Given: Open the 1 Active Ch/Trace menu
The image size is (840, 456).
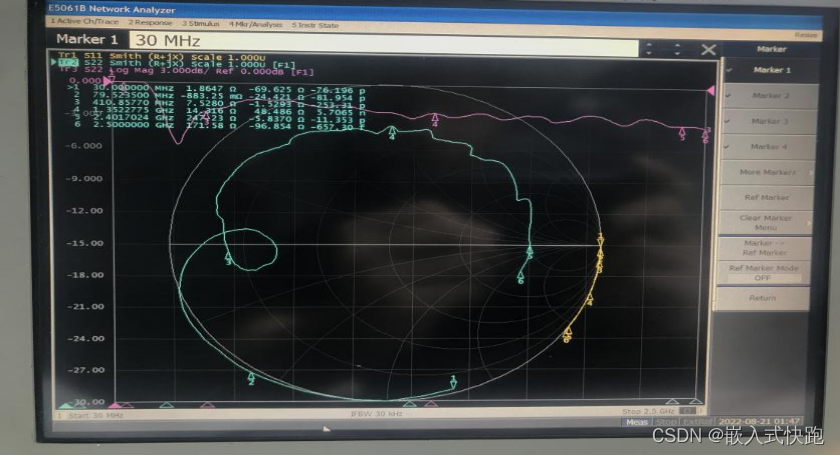Looking at the screenshot, I should [x=84, y=22].
